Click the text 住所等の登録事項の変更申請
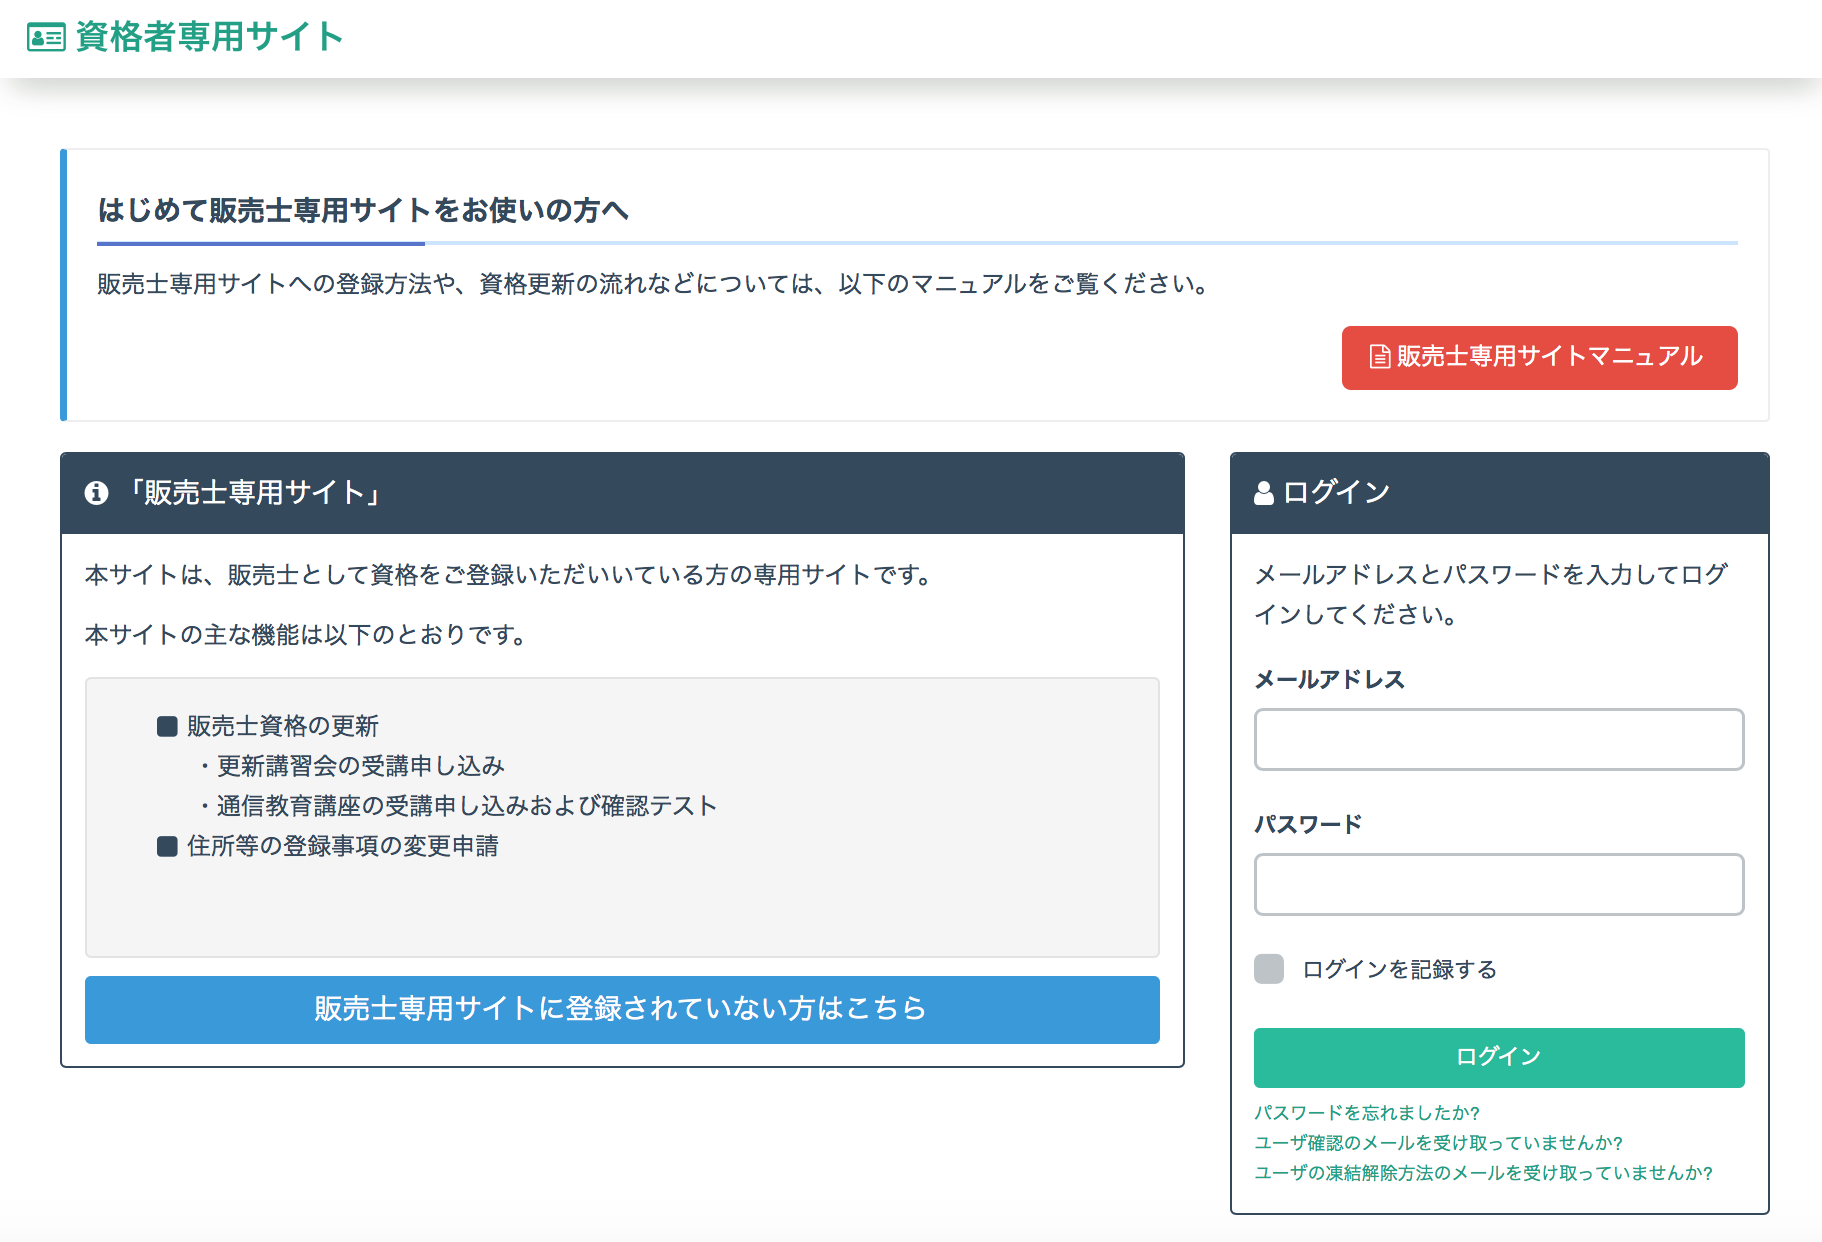This screenshot has height=1242, width=1822. pyautogui.click(x=343, y=846)
